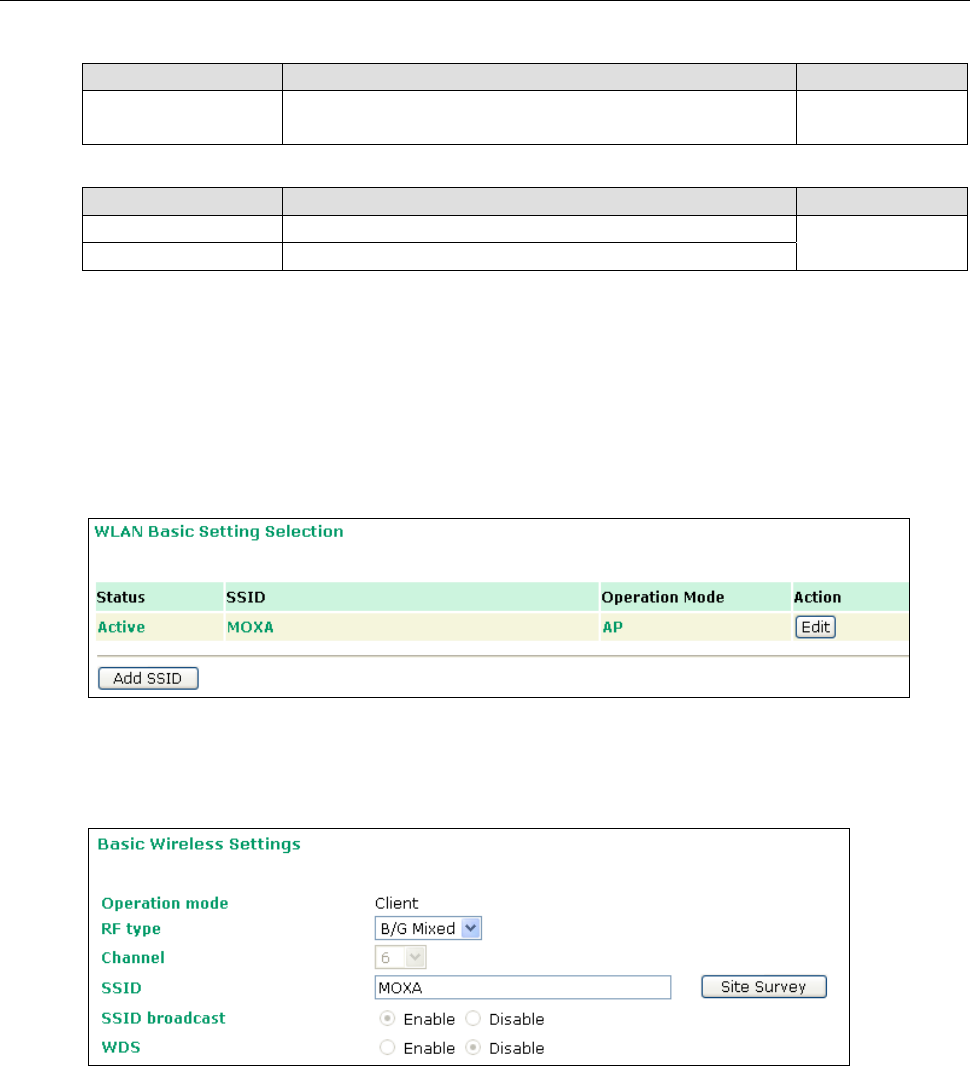
Task: Click the Channel label
Action: click(x=133, y=957)
